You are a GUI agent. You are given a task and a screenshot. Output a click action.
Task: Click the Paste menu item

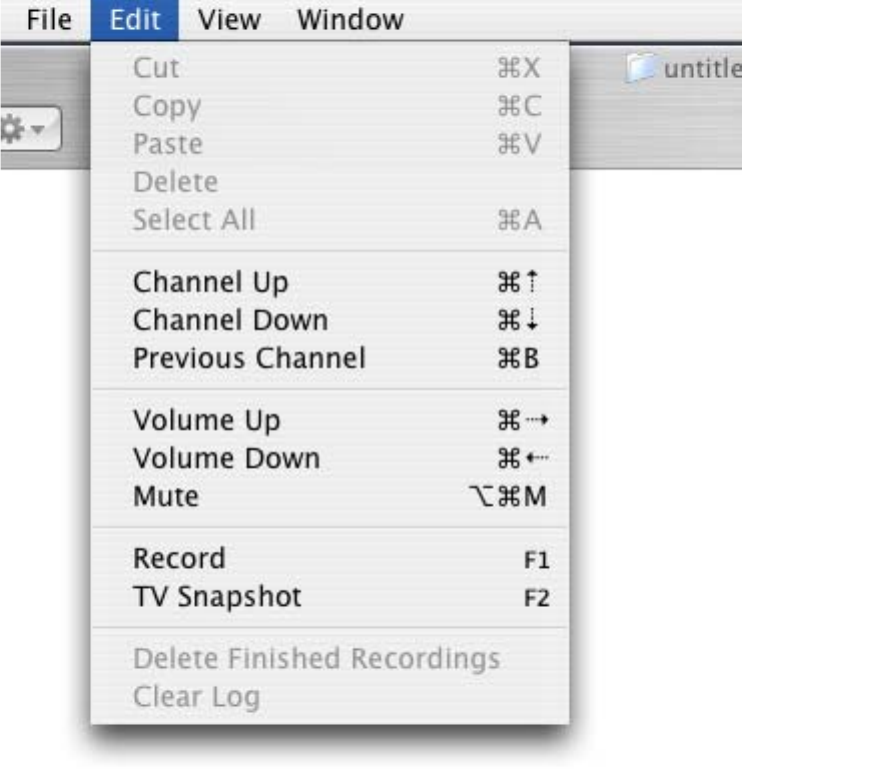(167, 144)
